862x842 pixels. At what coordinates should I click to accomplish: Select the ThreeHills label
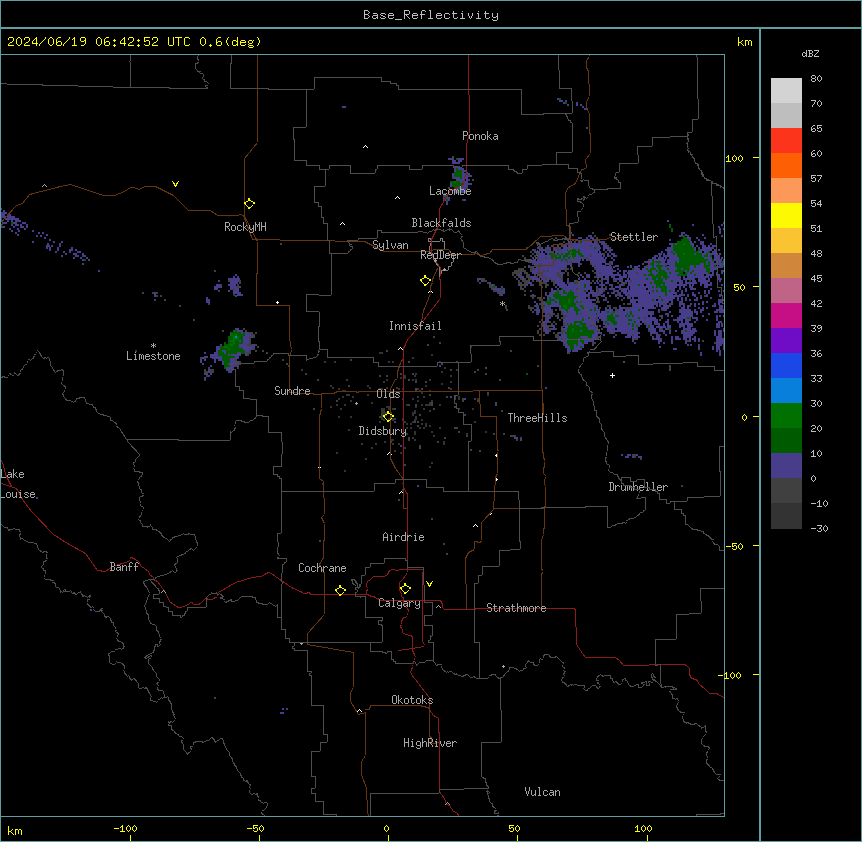pyautogui.click(x=537, y=418)
